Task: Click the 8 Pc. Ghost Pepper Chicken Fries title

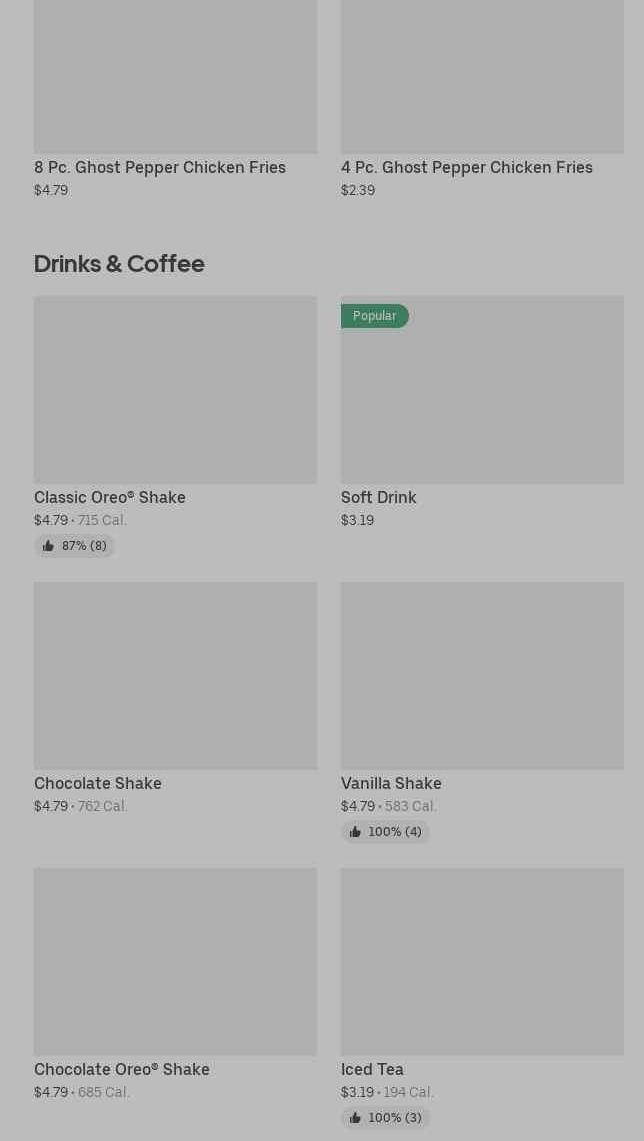Action: 160,167
